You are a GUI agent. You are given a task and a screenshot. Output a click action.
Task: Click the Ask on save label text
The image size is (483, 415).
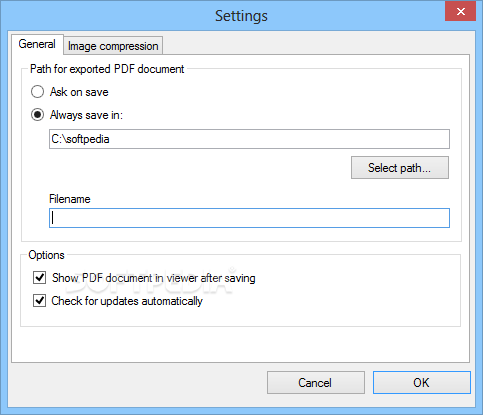click(79, 92)
